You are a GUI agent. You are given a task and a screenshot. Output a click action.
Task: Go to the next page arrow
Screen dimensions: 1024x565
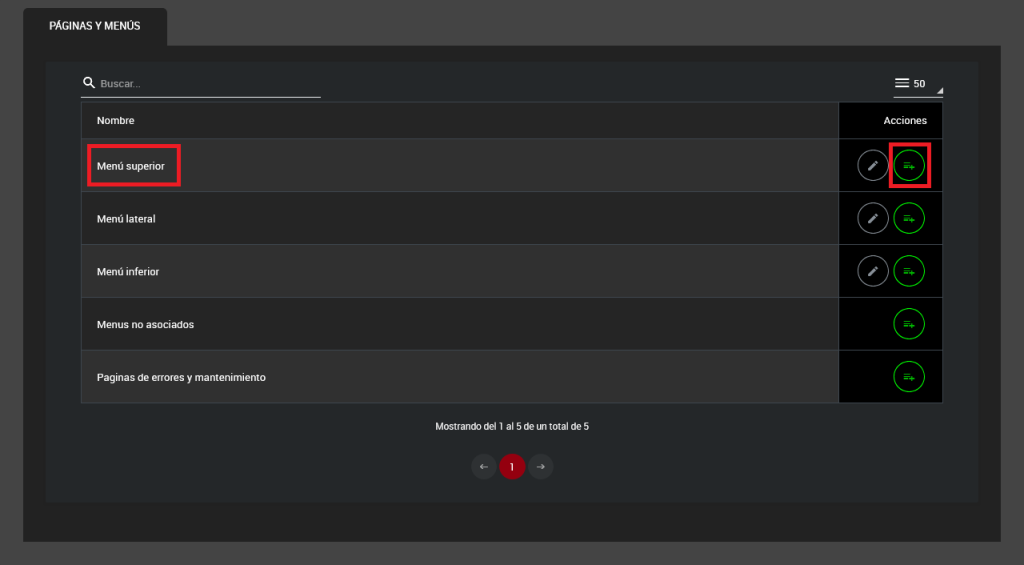(540, 467)
